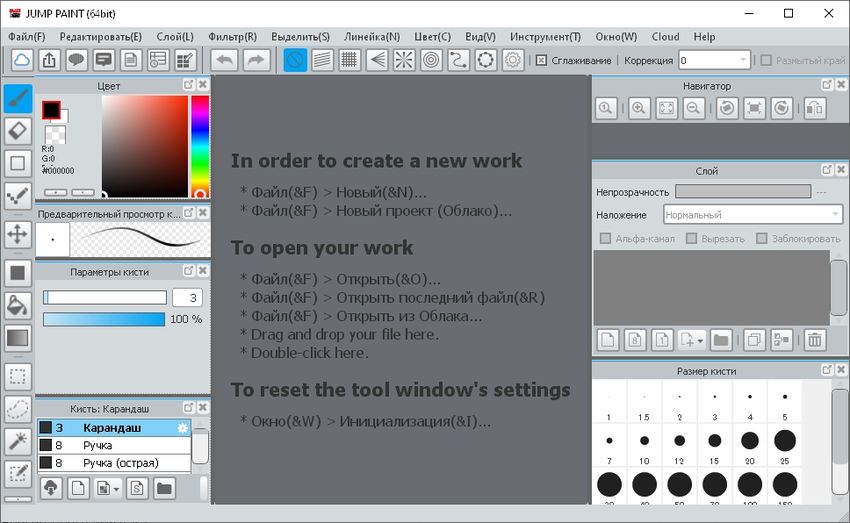Click the add layer folder icon

click(x=721, y=340)
